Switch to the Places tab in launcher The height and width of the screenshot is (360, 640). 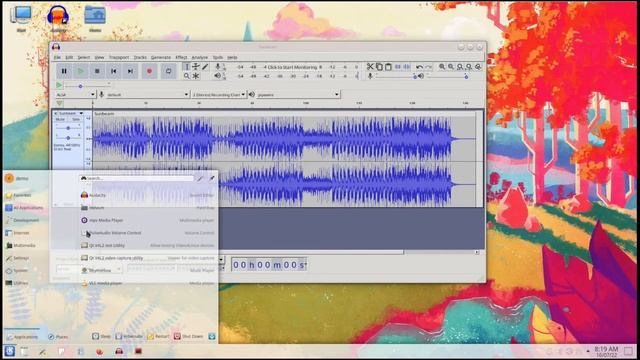58,337
